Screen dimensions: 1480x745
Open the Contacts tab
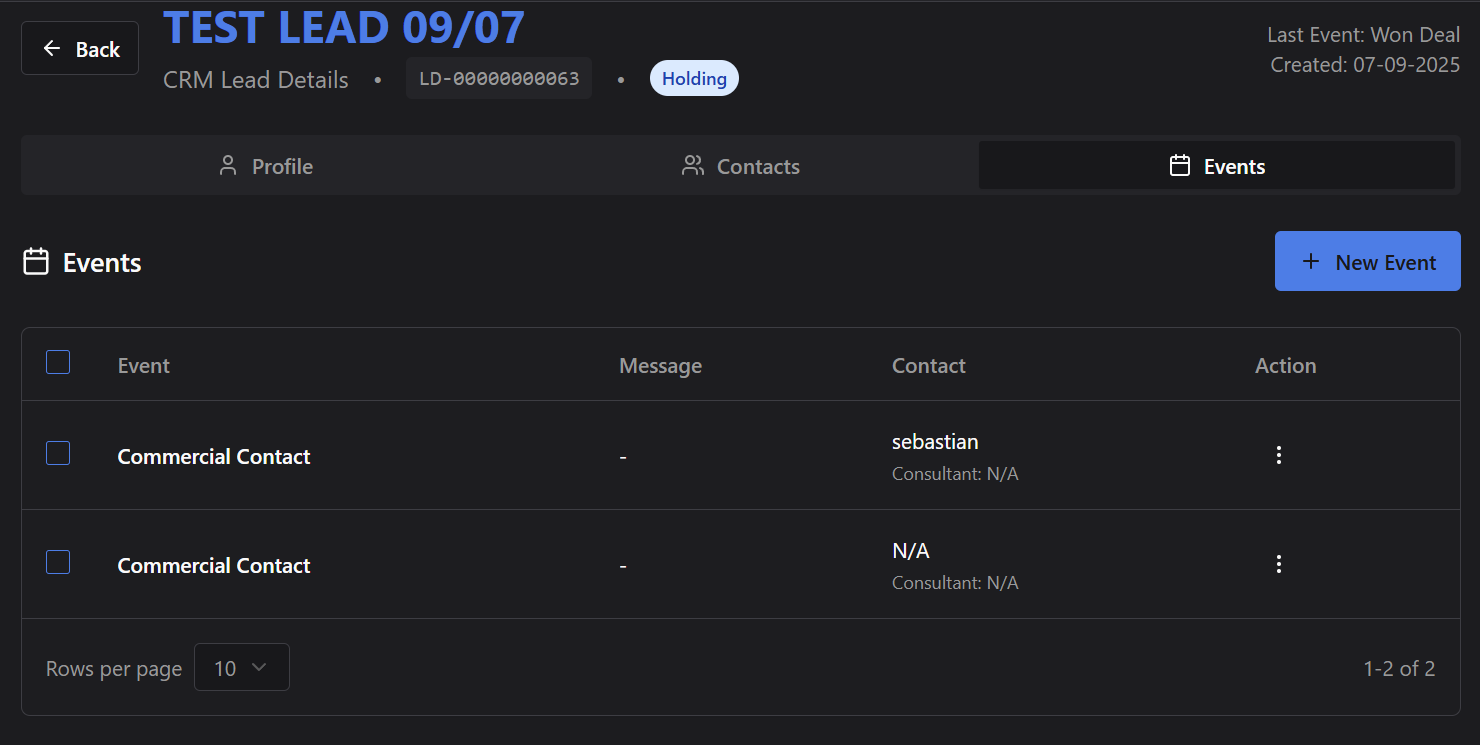tap(740, 166)
